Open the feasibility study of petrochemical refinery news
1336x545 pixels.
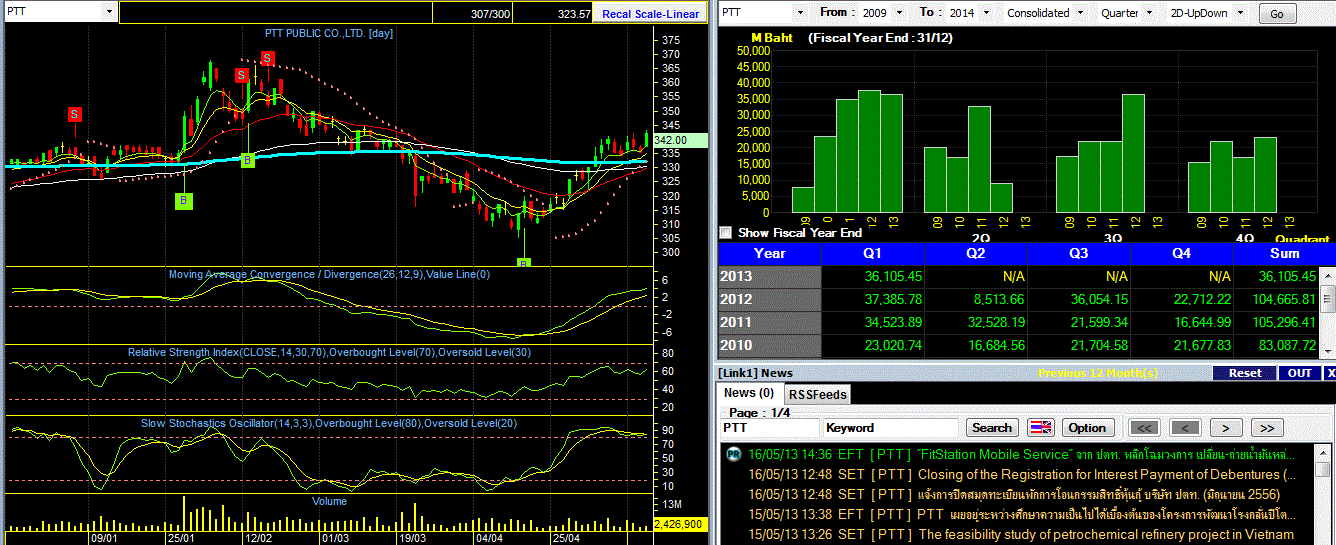[1105, 534]
